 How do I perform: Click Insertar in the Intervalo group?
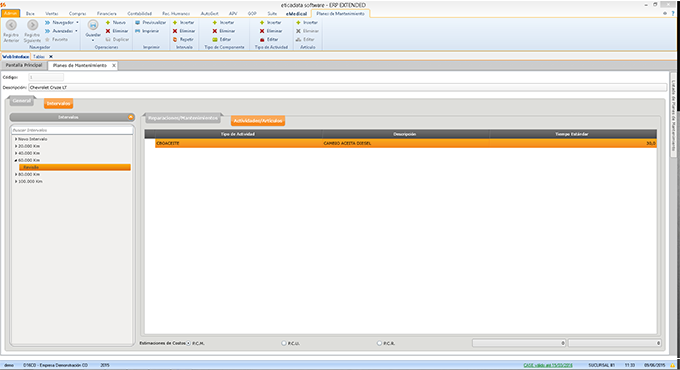coord(183,23)
